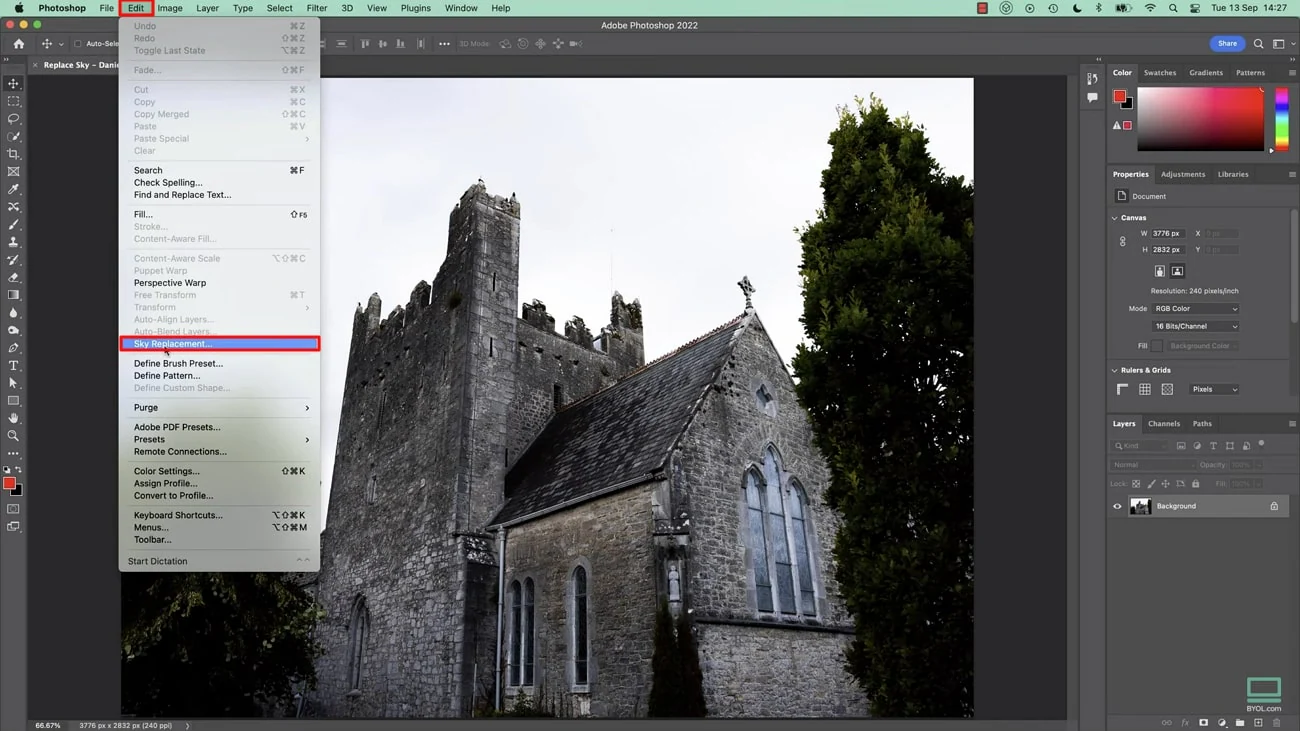Select the Clone Stamp tool

tap(13, 242)
